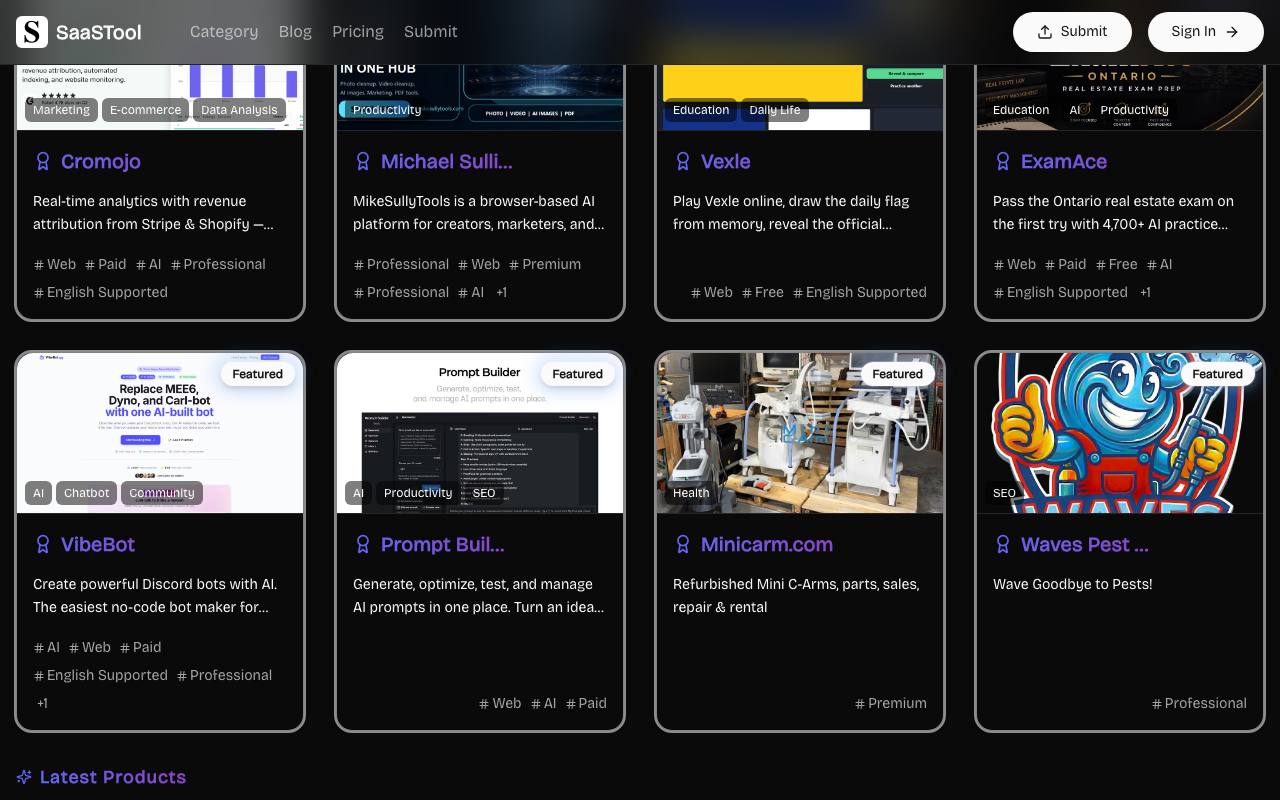Open the Waves Pest mascot thumbnail
Image resolution: width=1280 pixels, height=800 pixels.
[1120, 432]
